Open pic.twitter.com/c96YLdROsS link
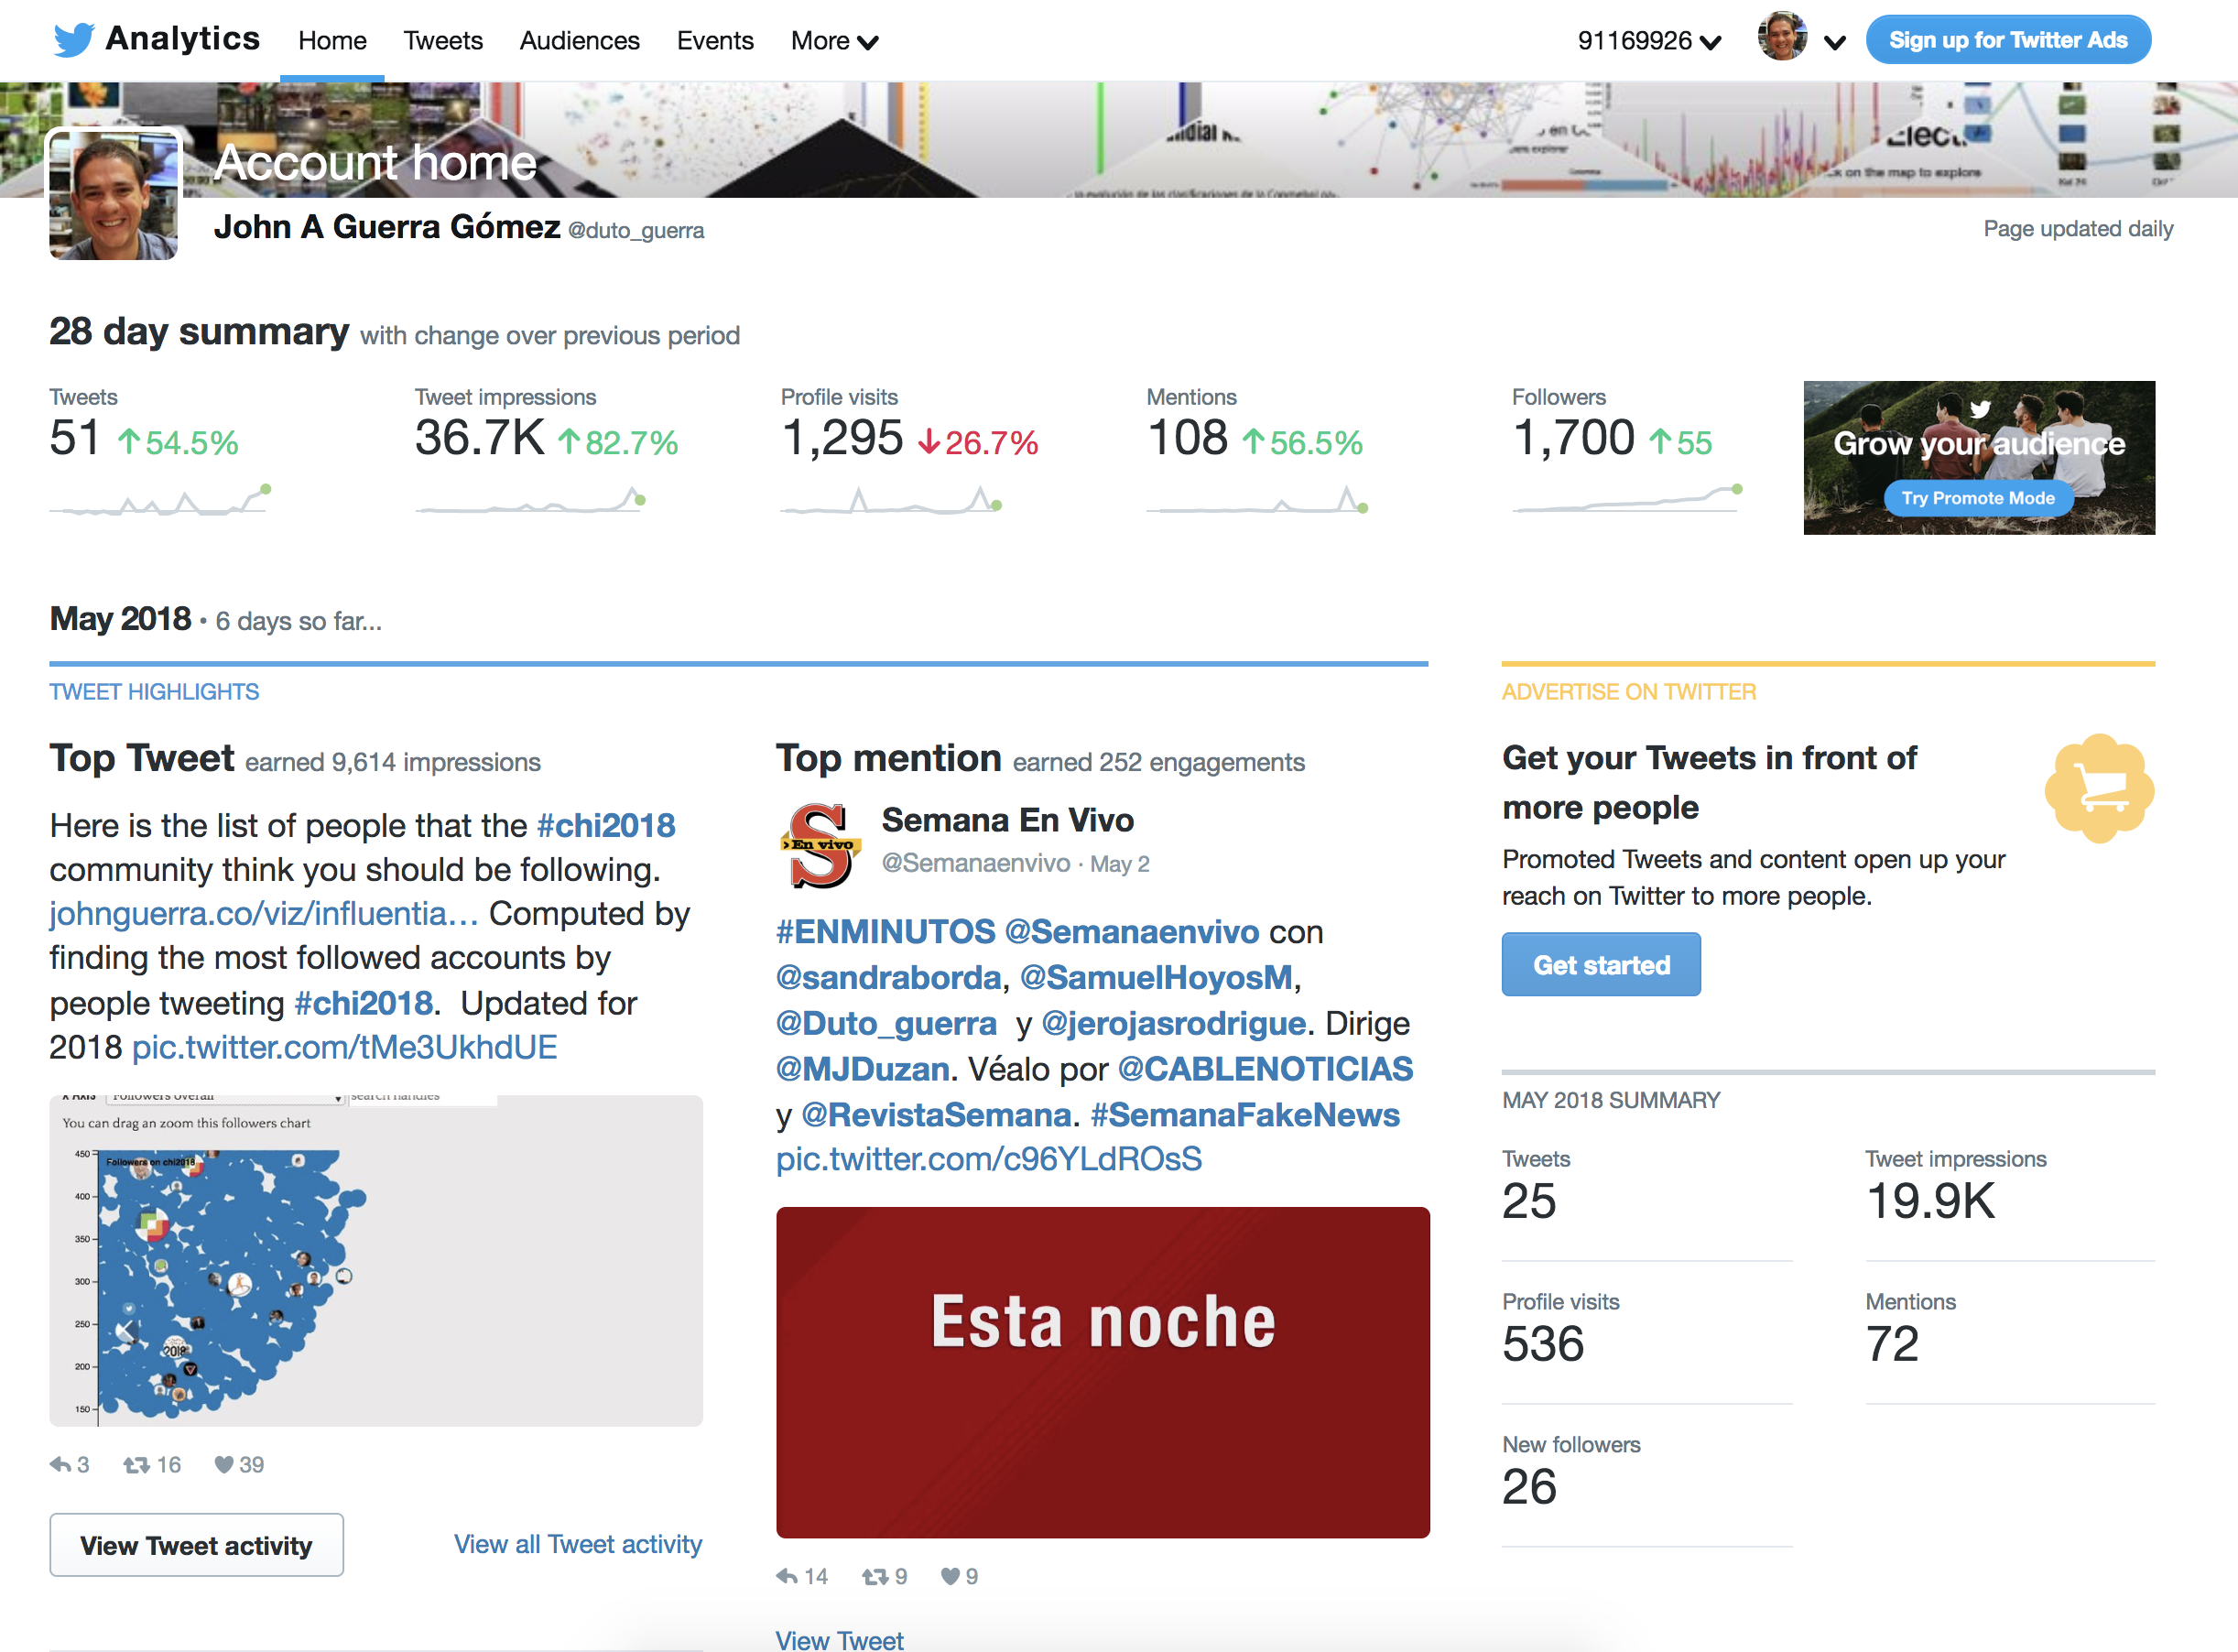Screen dimensions: 2238x1652 click(989, 1159)
